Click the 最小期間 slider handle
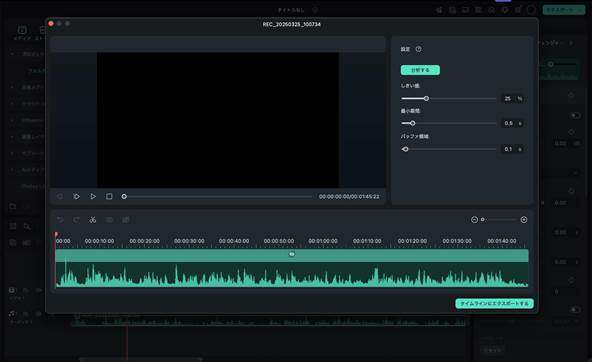The width and height of the screenshot is (592, 362). coord(413,123)
